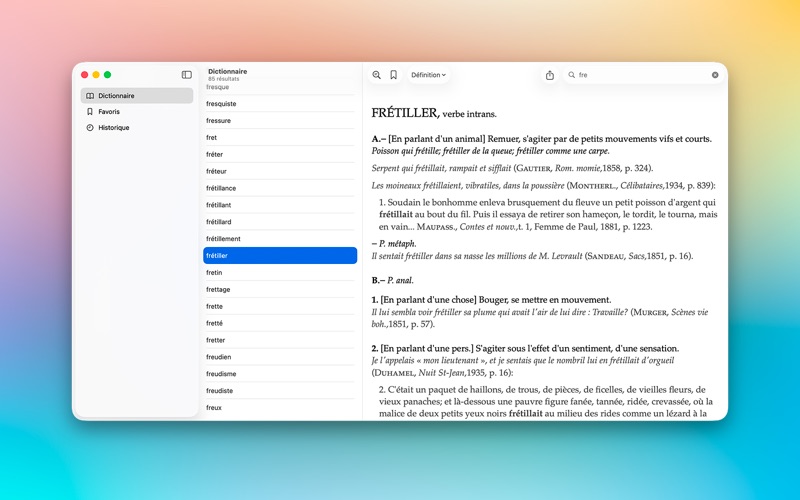Click the FRÉTILLER heading in definition
This screenshot has height=500, width=800.
pyautogui.click(x=405, y=113)
